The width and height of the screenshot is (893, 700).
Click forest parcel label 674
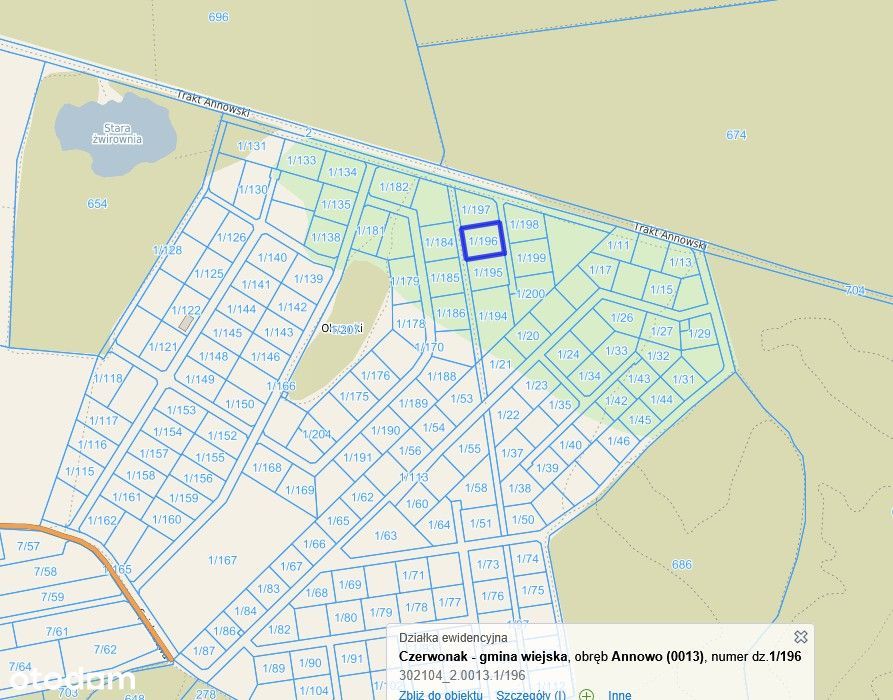click(x=736, y=135)
